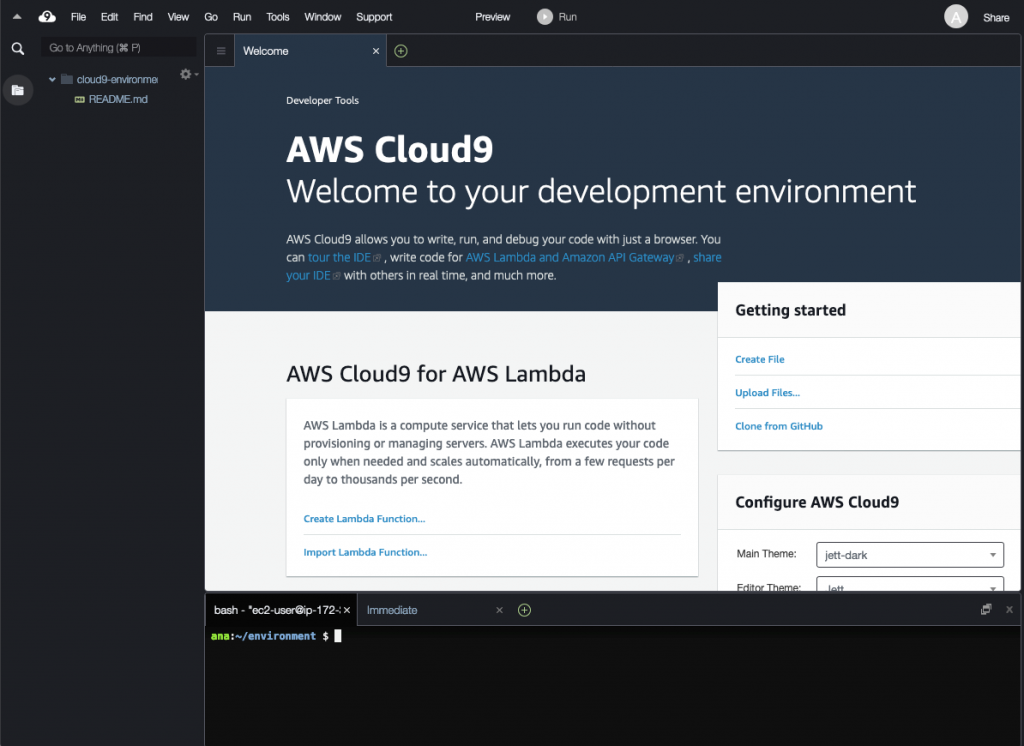Click the terminal prompt area
The width and height of the screenshot is (1024, 746).
tap(613, 686)
